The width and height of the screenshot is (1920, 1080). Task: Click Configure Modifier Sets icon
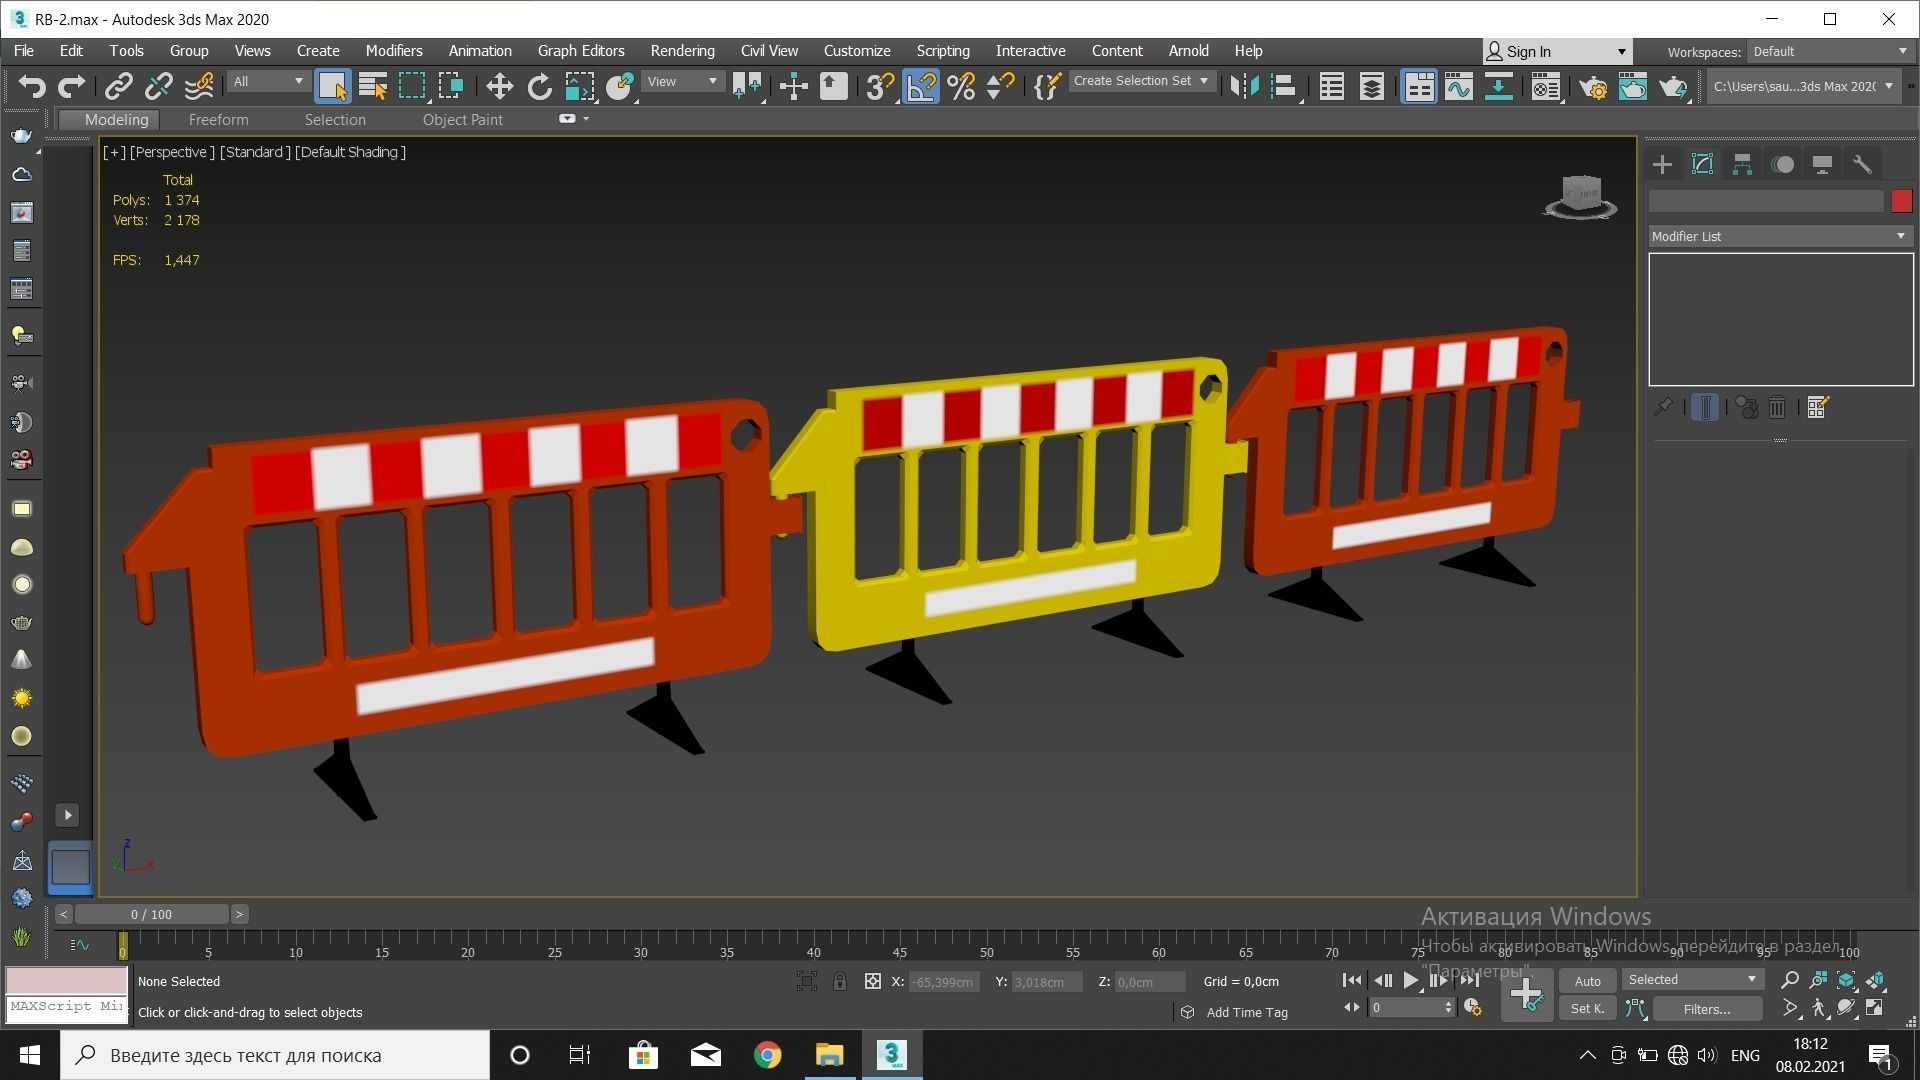click(x=1818, y=407)
